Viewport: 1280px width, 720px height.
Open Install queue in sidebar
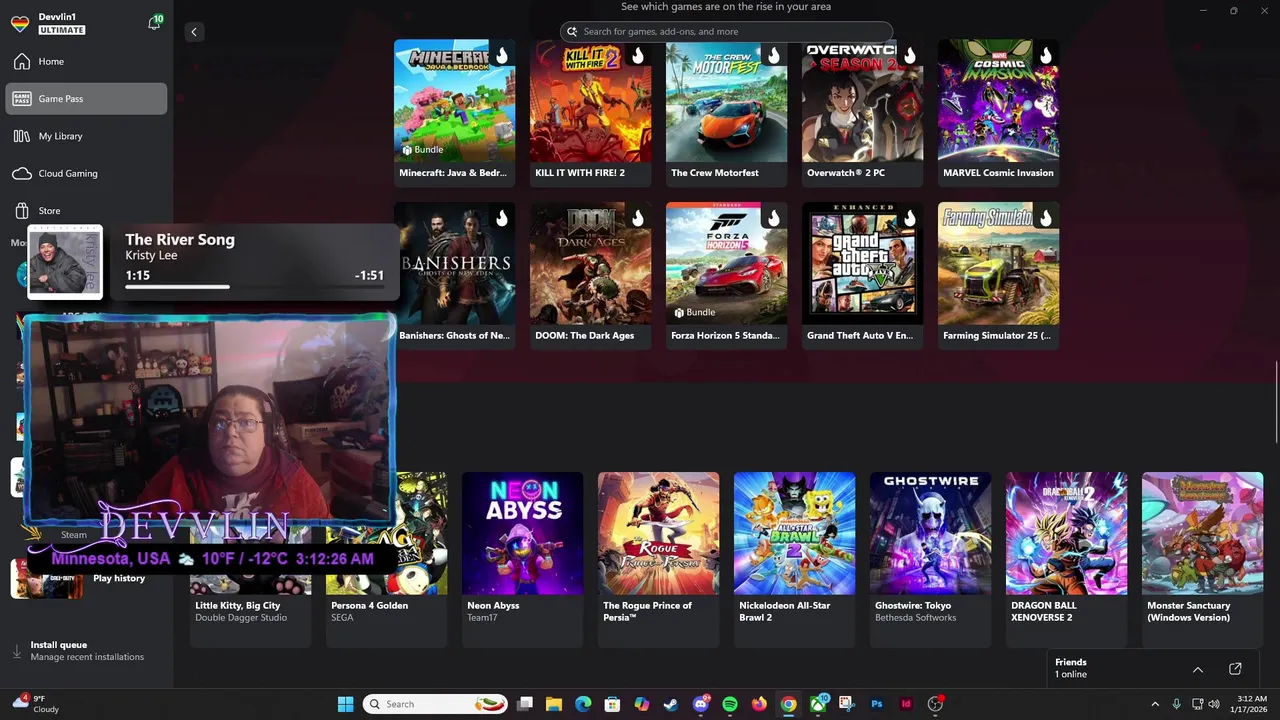[86, 651]
